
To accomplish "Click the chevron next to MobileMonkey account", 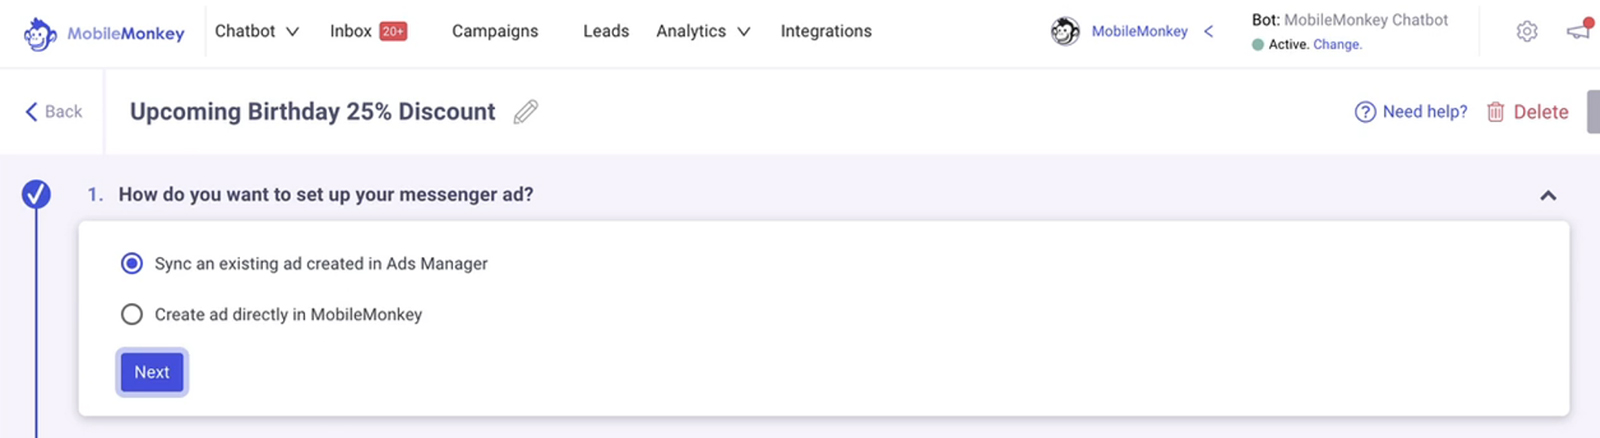I will [1209, 31].
